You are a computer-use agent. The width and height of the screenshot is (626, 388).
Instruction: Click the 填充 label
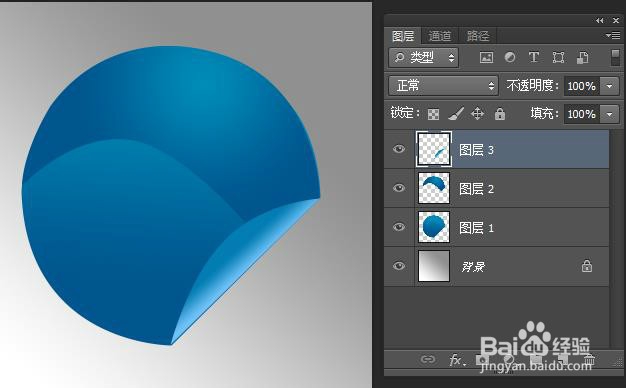point(544,114)
